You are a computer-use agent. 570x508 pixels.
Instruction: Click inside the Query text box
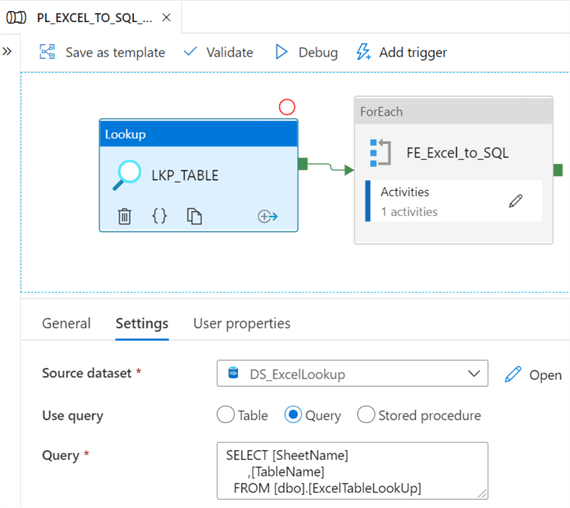click(352, 471)
